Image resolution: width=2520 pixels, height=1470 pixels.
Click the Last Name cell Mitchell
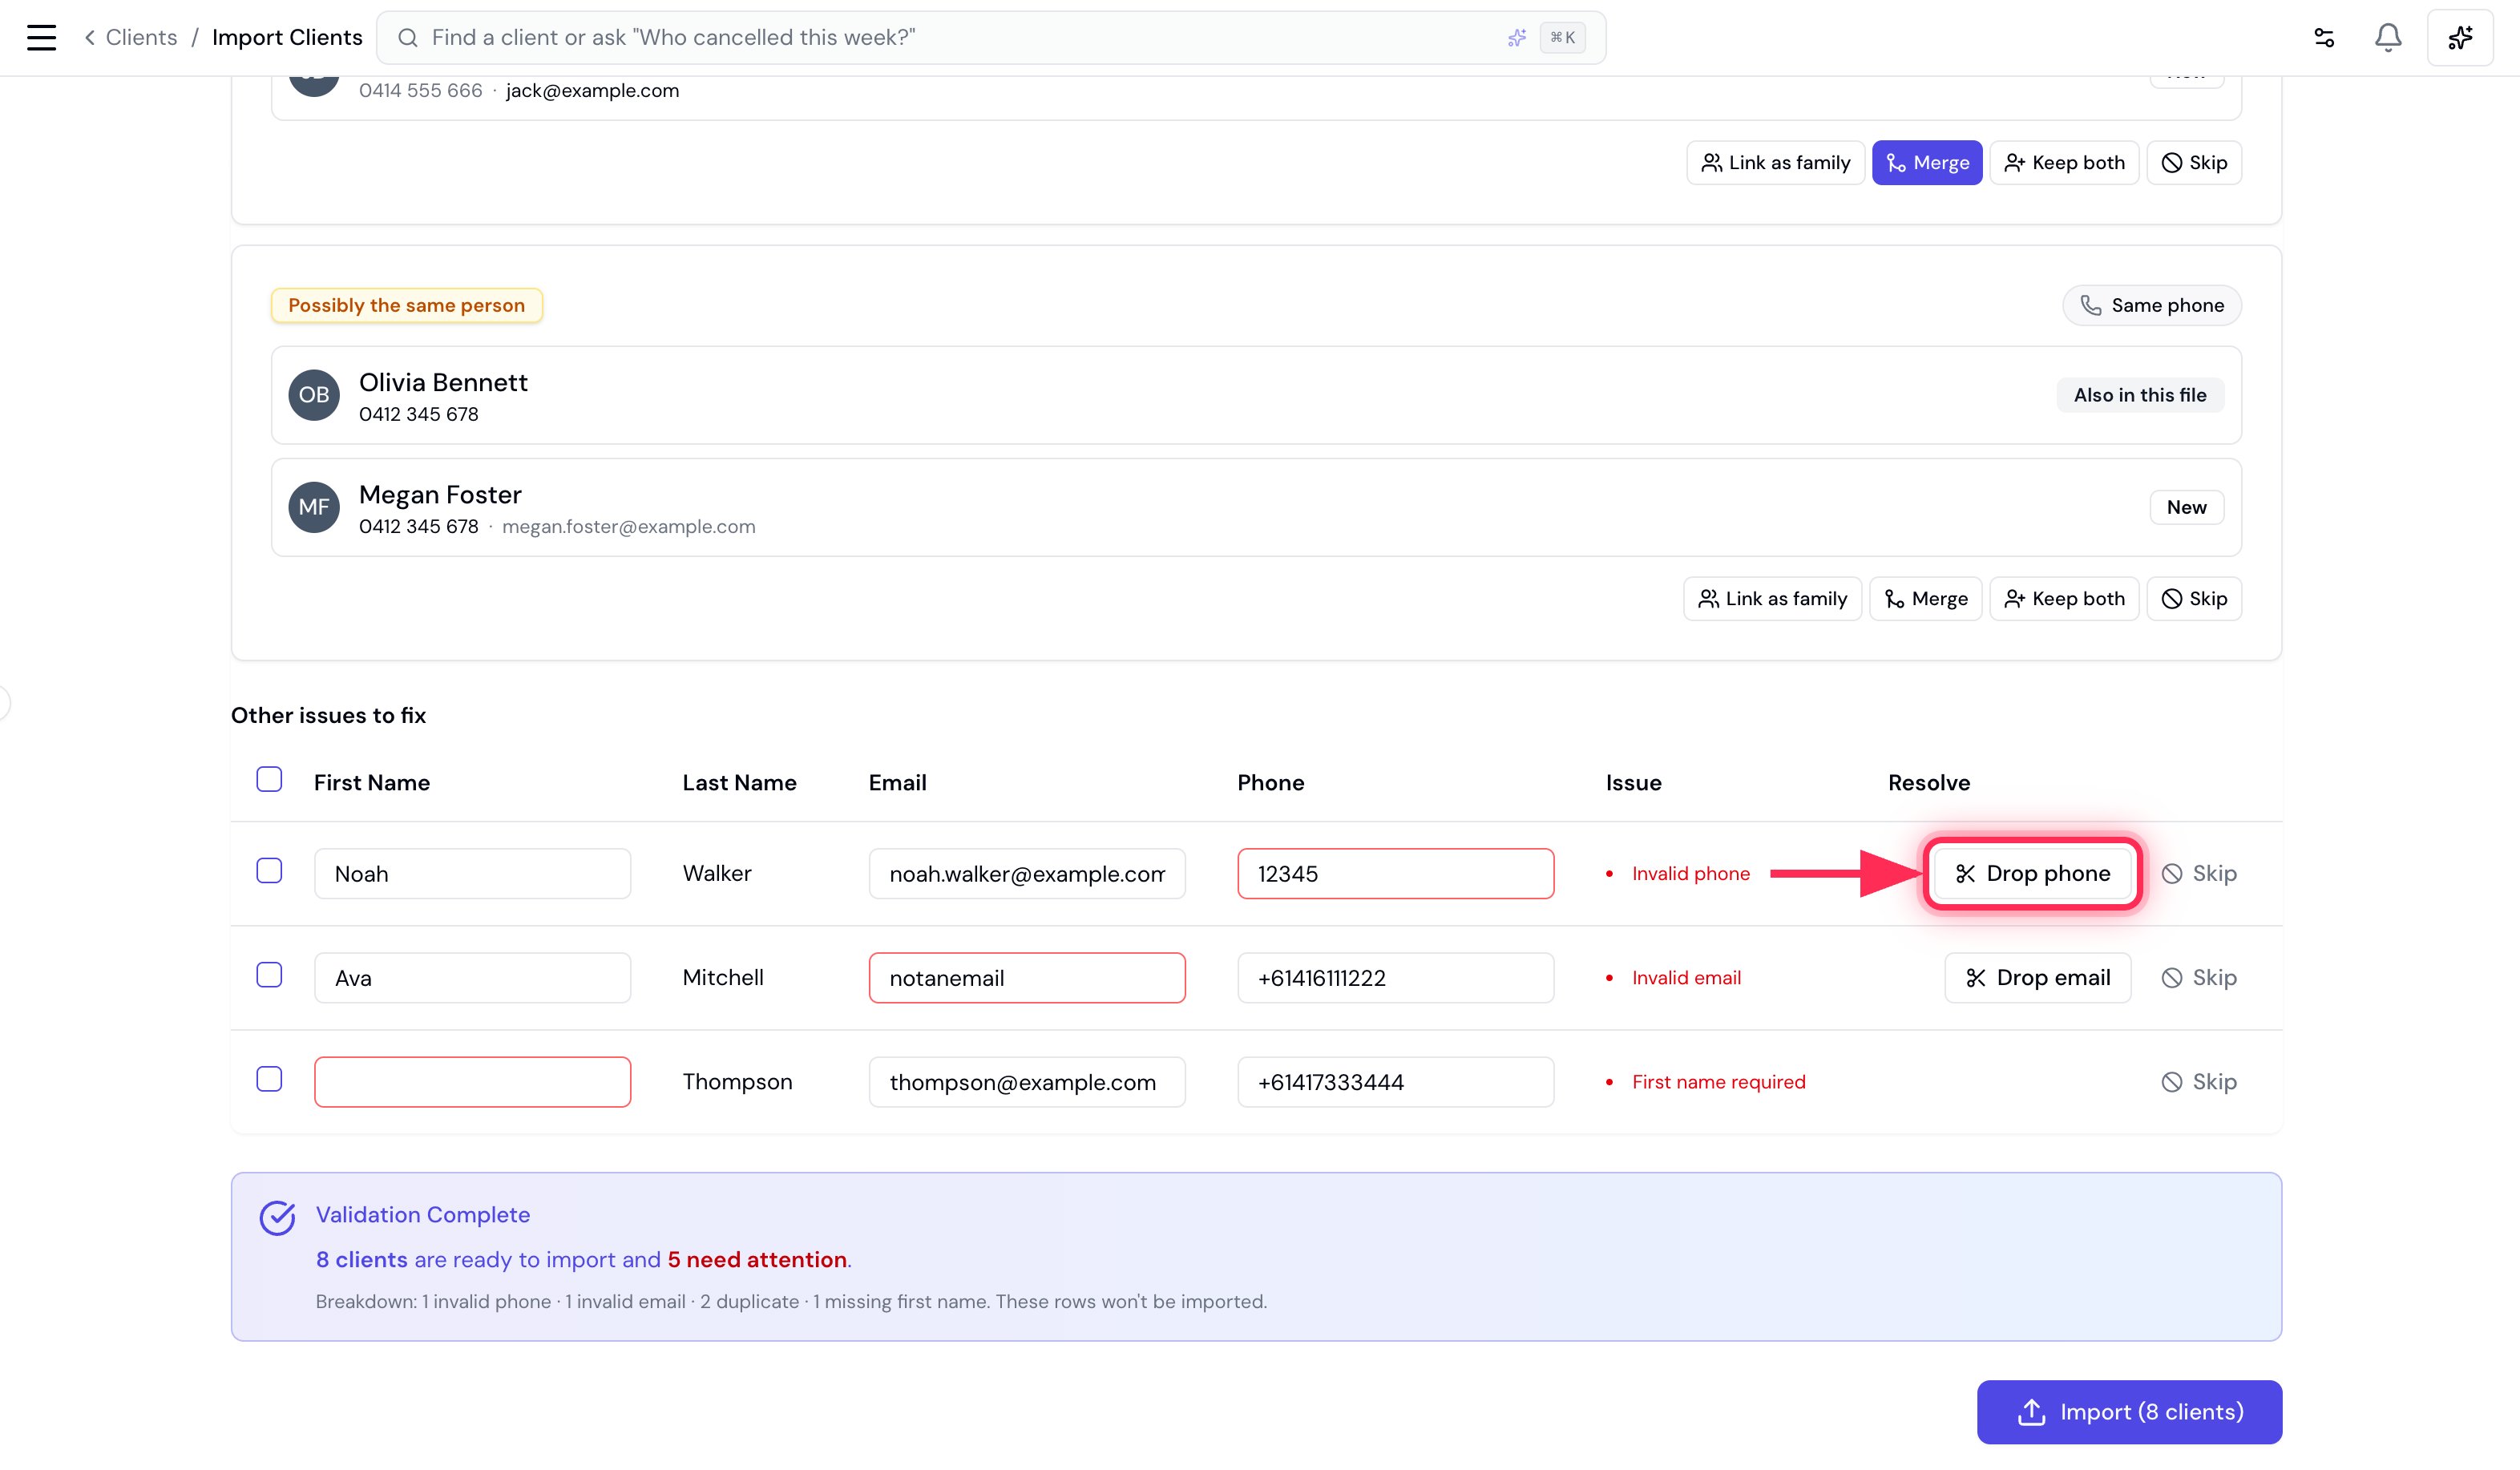pyautogui.click(x=723, y=978)
